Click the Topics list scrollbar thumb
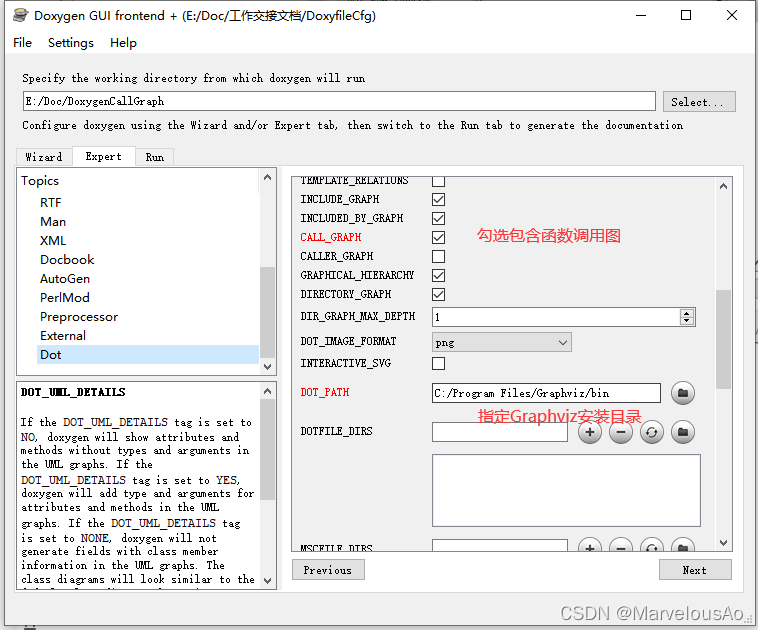The height and width of the screenshot is (630, 758). pyautogui.click(x=267, y=312)
